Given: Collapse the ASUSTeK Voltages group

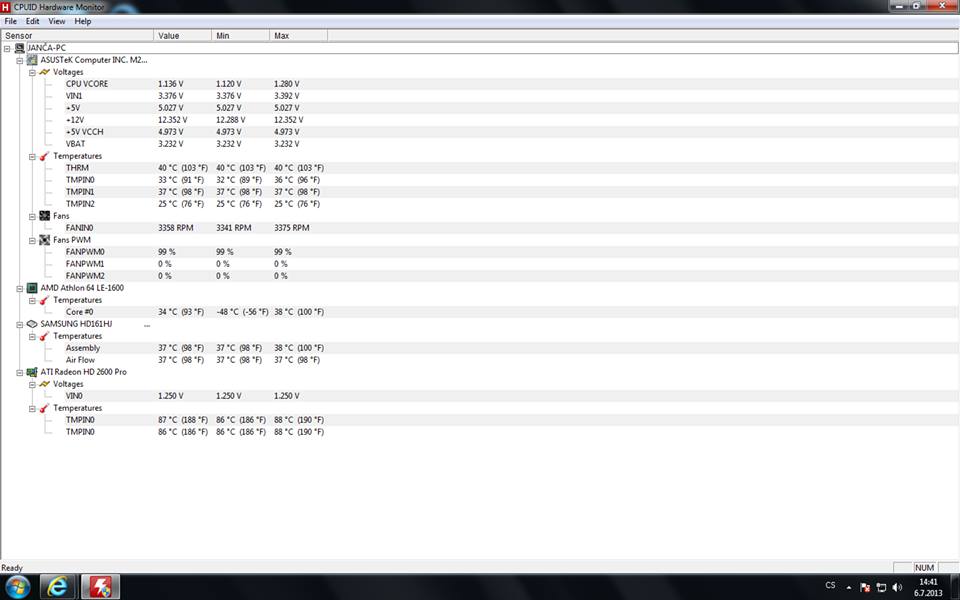Looking at the screenshot, I should 32,72.
